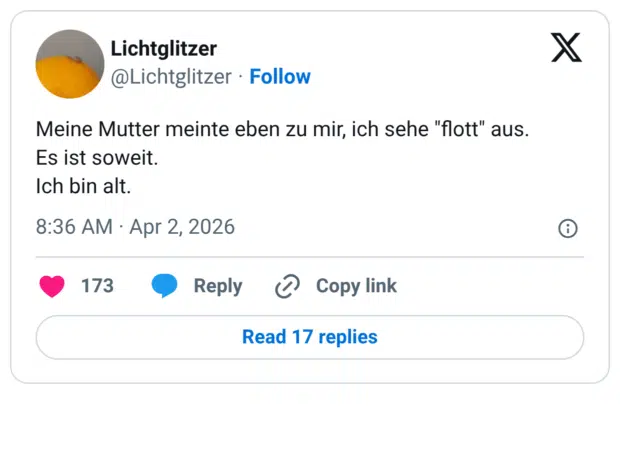Open the @Lichtglitzer handle link
This screenshot has height=466, width=620.
(x=170, y=77)
